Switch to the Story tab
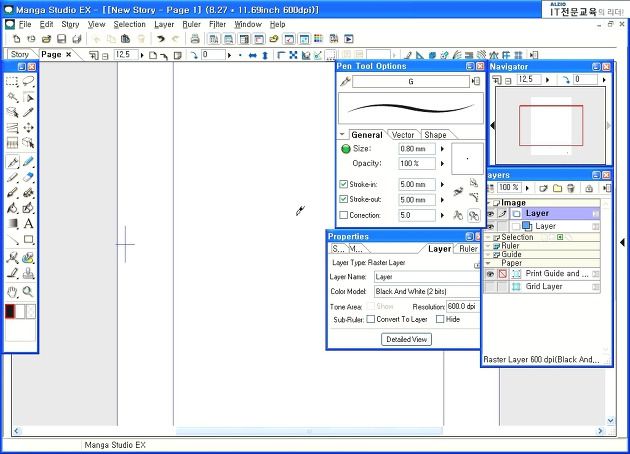The image size is (630, 454). click(x=20, y=54)
